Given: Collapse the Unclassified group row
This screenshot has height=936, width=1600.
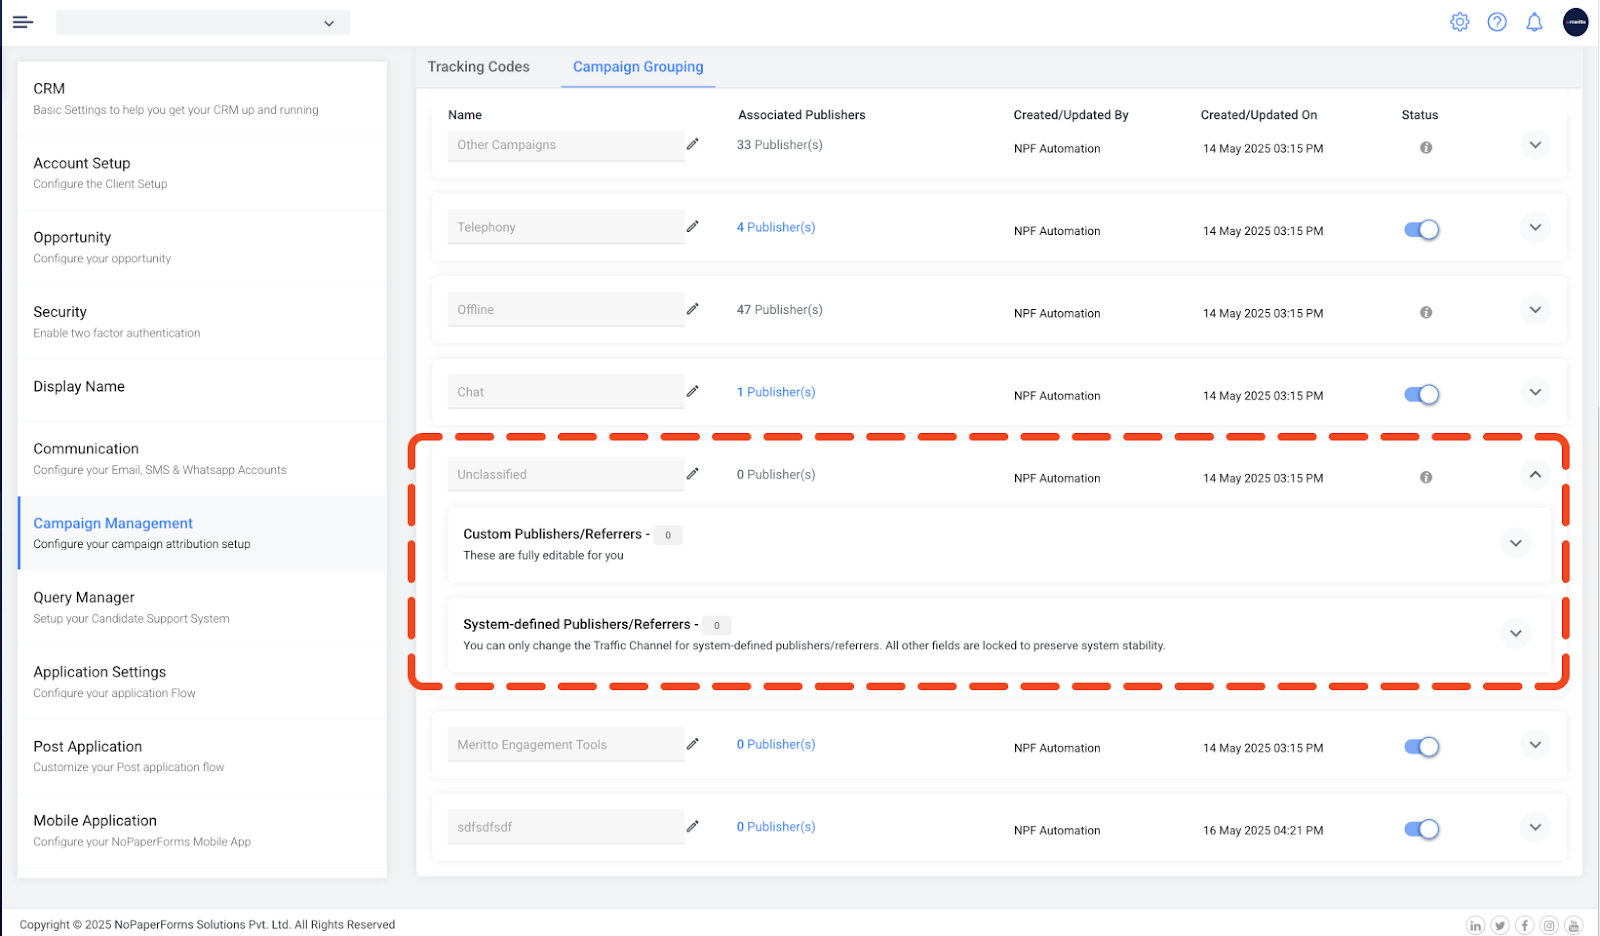Looking at the screenshot, I should tap(1534, 475).
